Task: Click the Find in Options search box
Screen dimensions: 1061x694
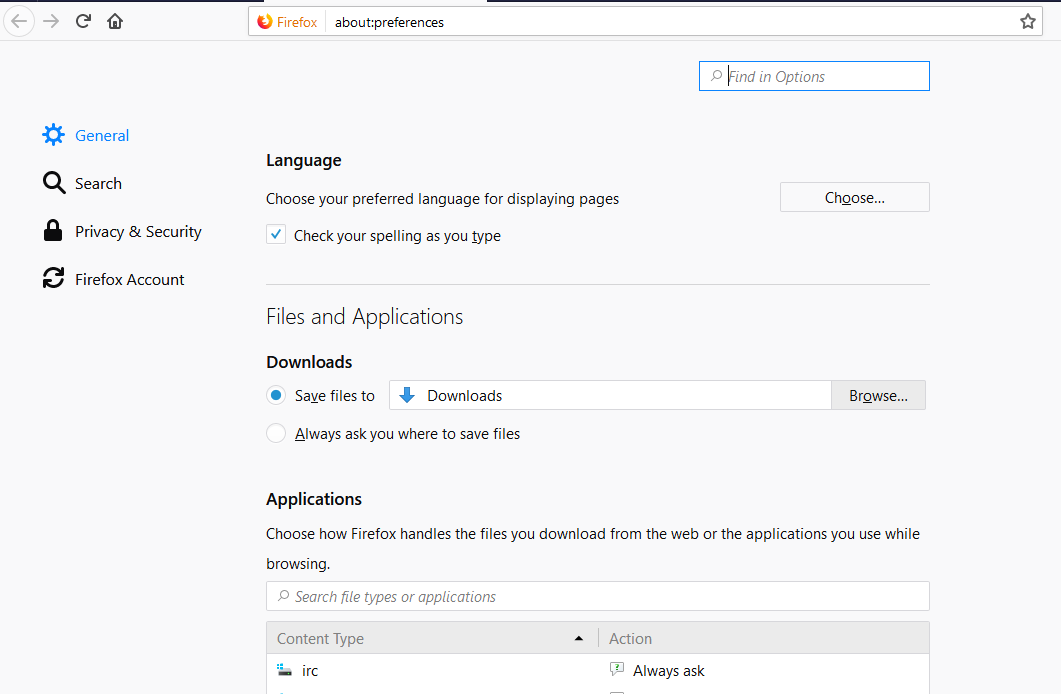Action: [x=814, y=76]
